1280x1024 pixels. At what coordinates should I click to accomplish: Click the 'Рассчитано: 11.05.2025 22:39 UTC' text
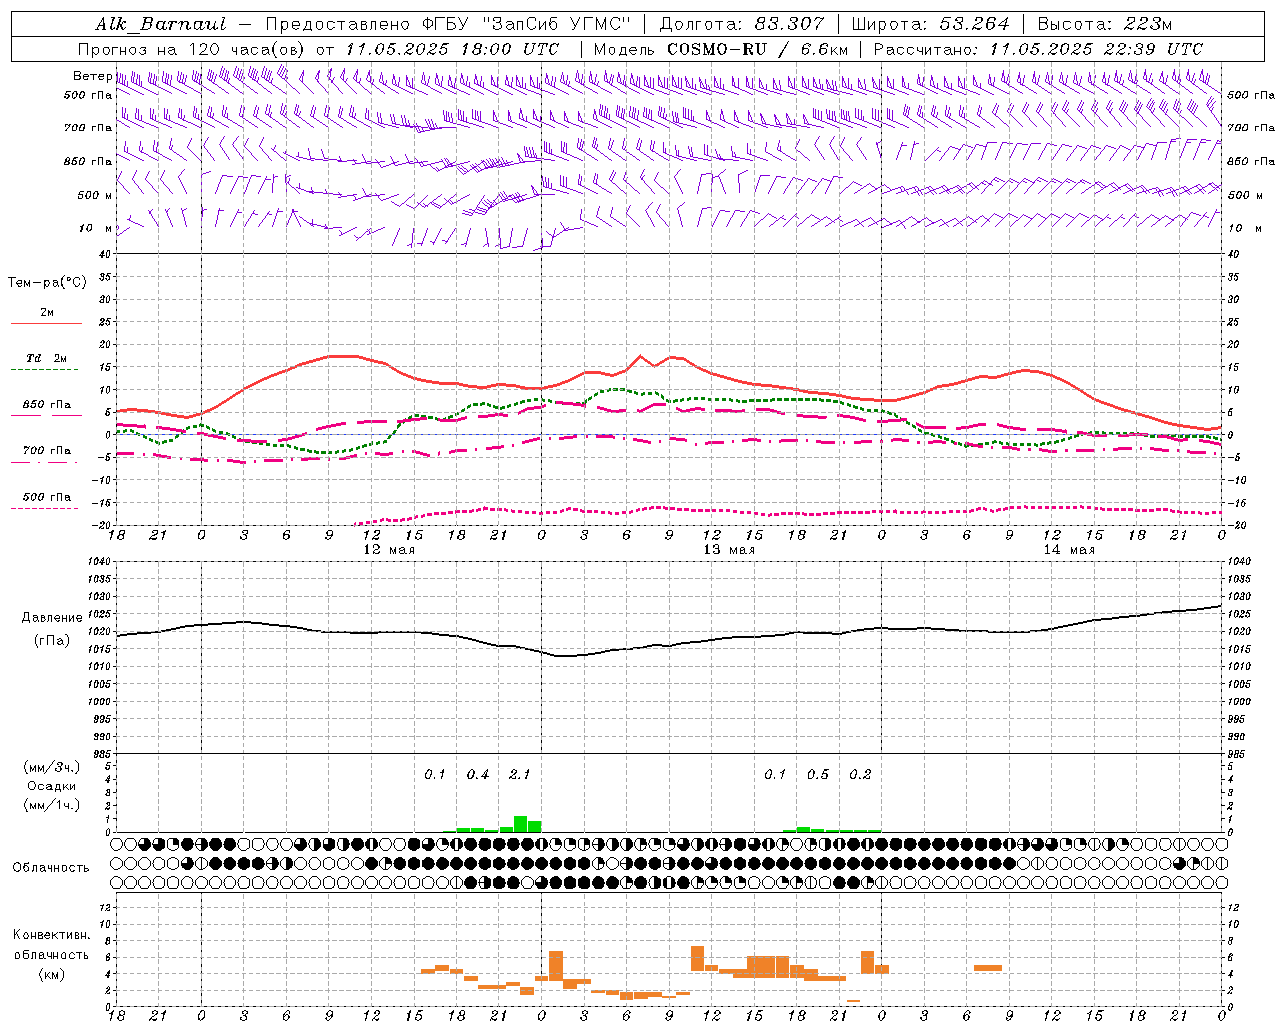[1038, 49]
